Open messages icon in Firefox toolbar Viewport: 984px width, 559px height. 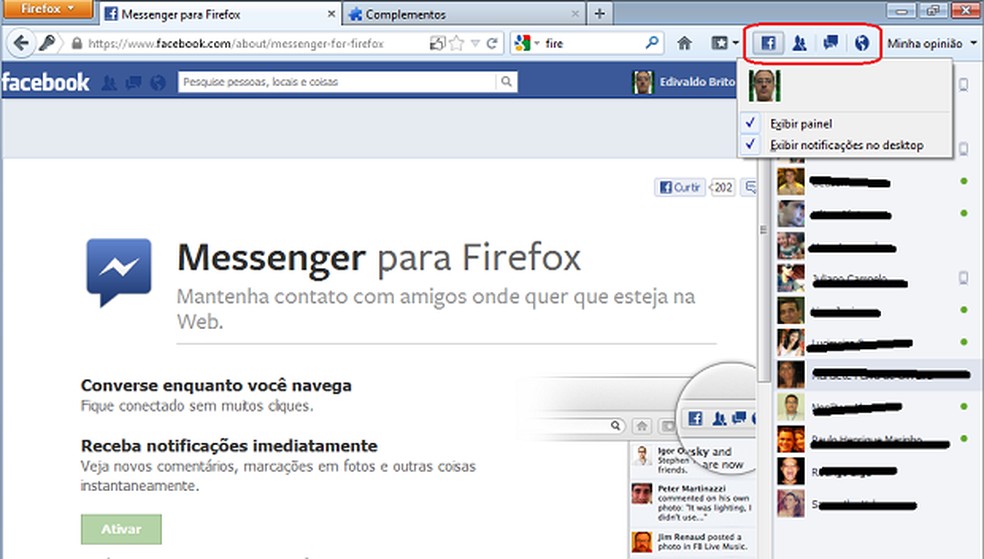click(x=831, y=43)
